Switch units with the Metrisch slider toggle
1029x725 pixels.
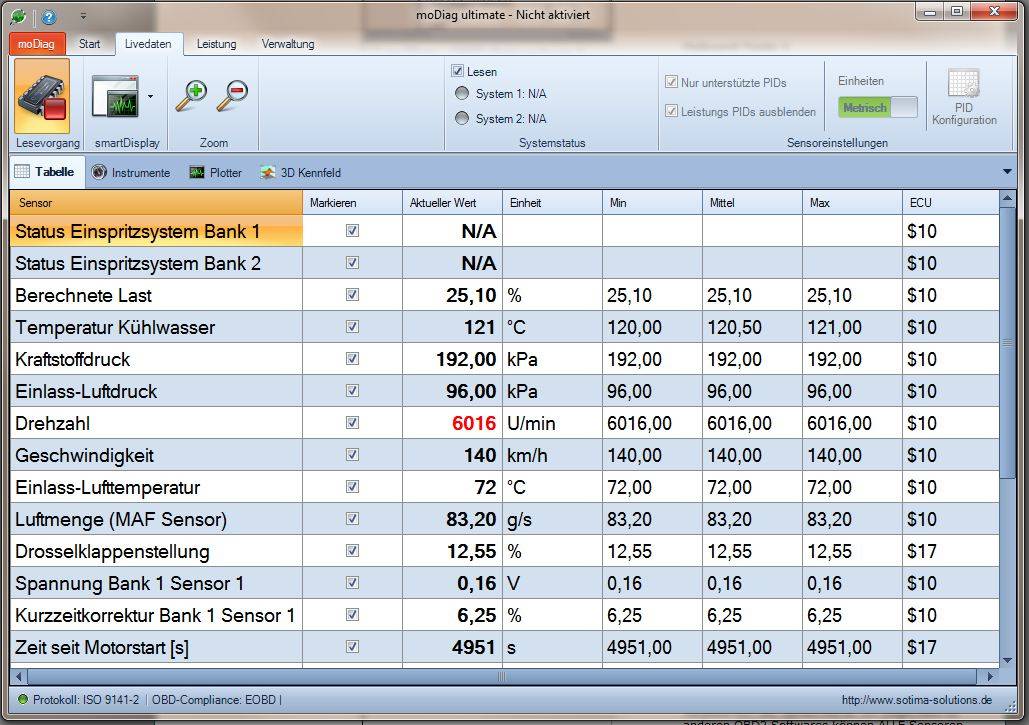pos(876,105)
